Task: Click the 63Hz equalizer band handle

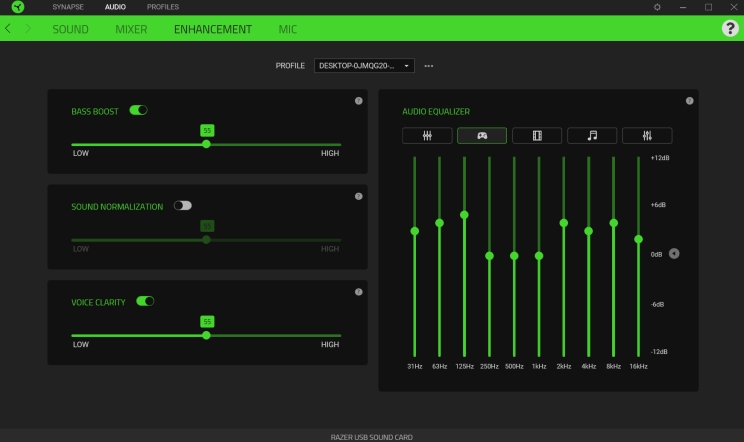Action: point(439,223)
